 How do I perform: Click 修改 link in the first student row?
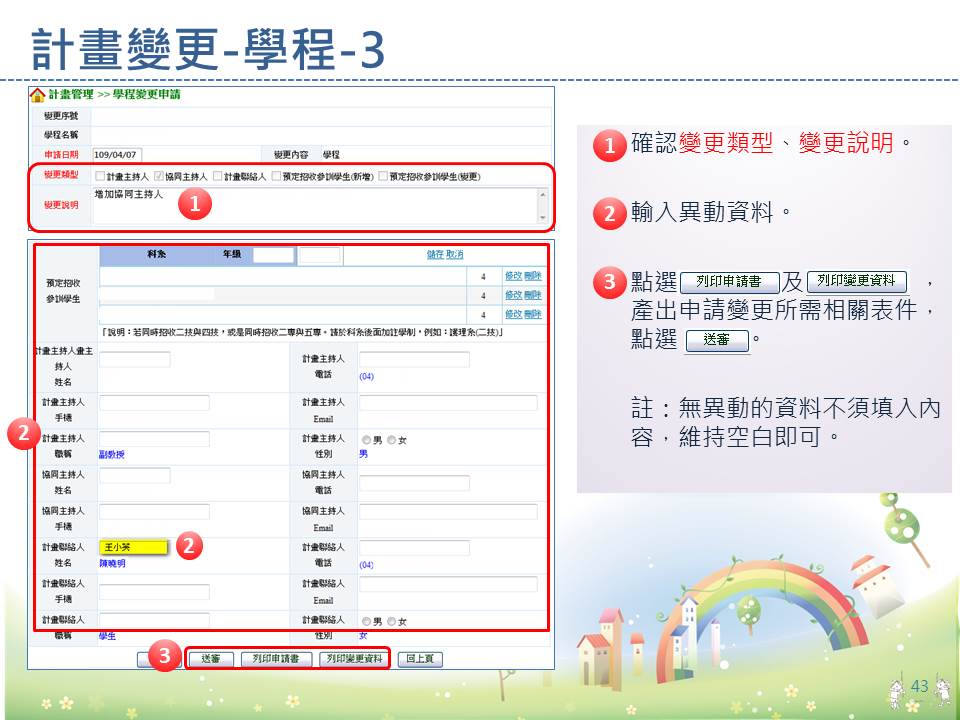pos(512,275)
